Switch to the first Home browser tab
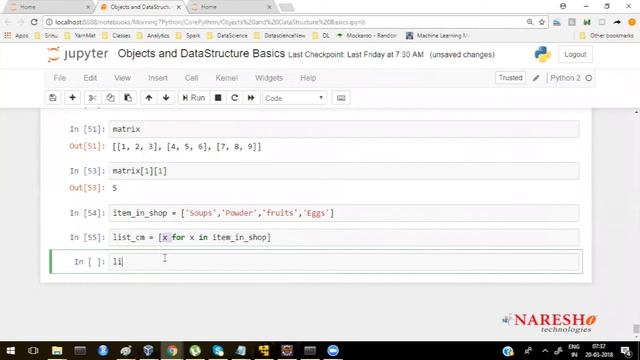640x360 pixels. tap(49, 7)
